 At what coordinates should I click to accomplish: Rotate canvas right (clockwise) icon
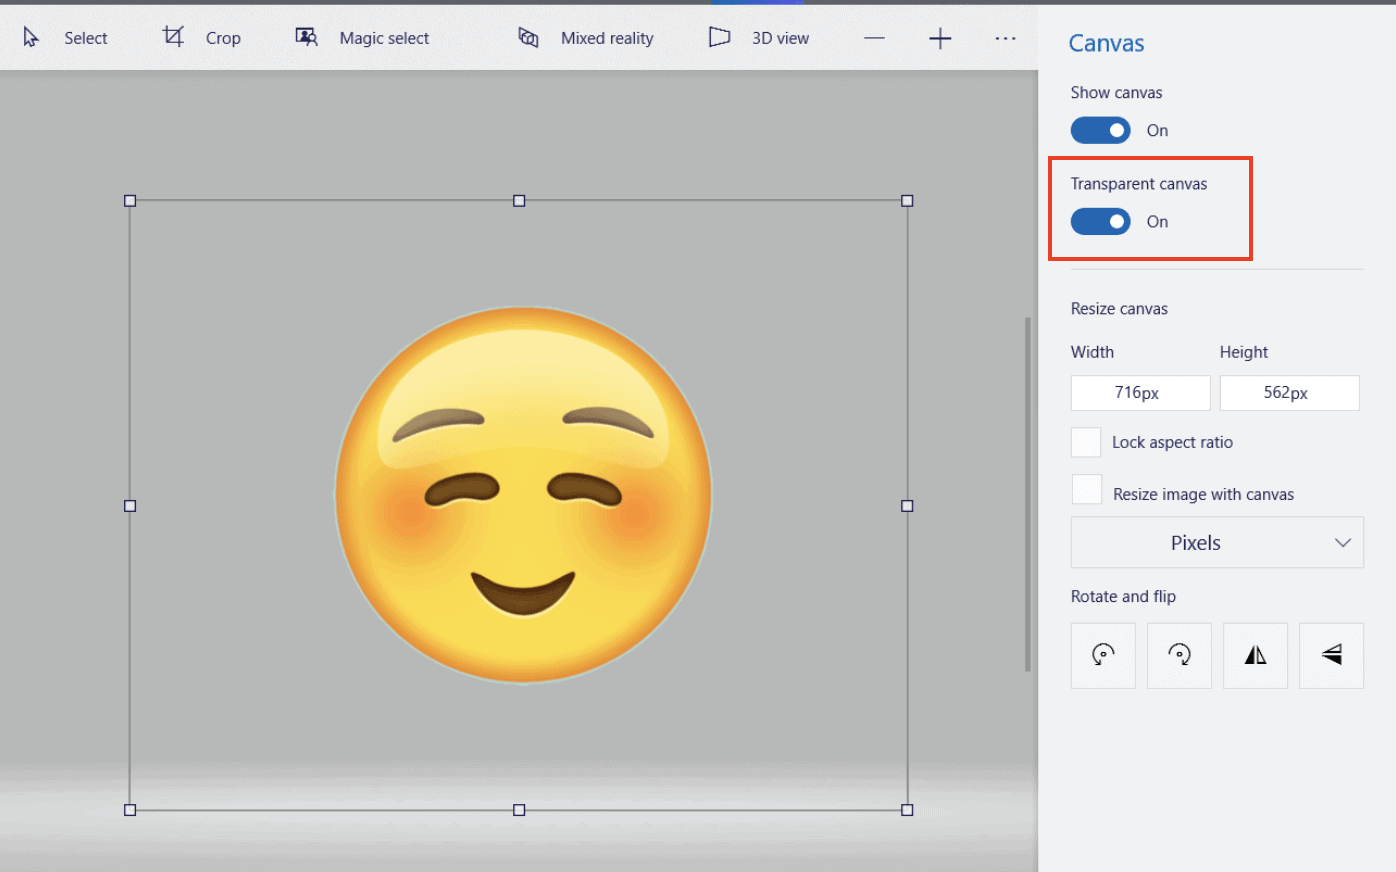click(x=1179, y=655)
